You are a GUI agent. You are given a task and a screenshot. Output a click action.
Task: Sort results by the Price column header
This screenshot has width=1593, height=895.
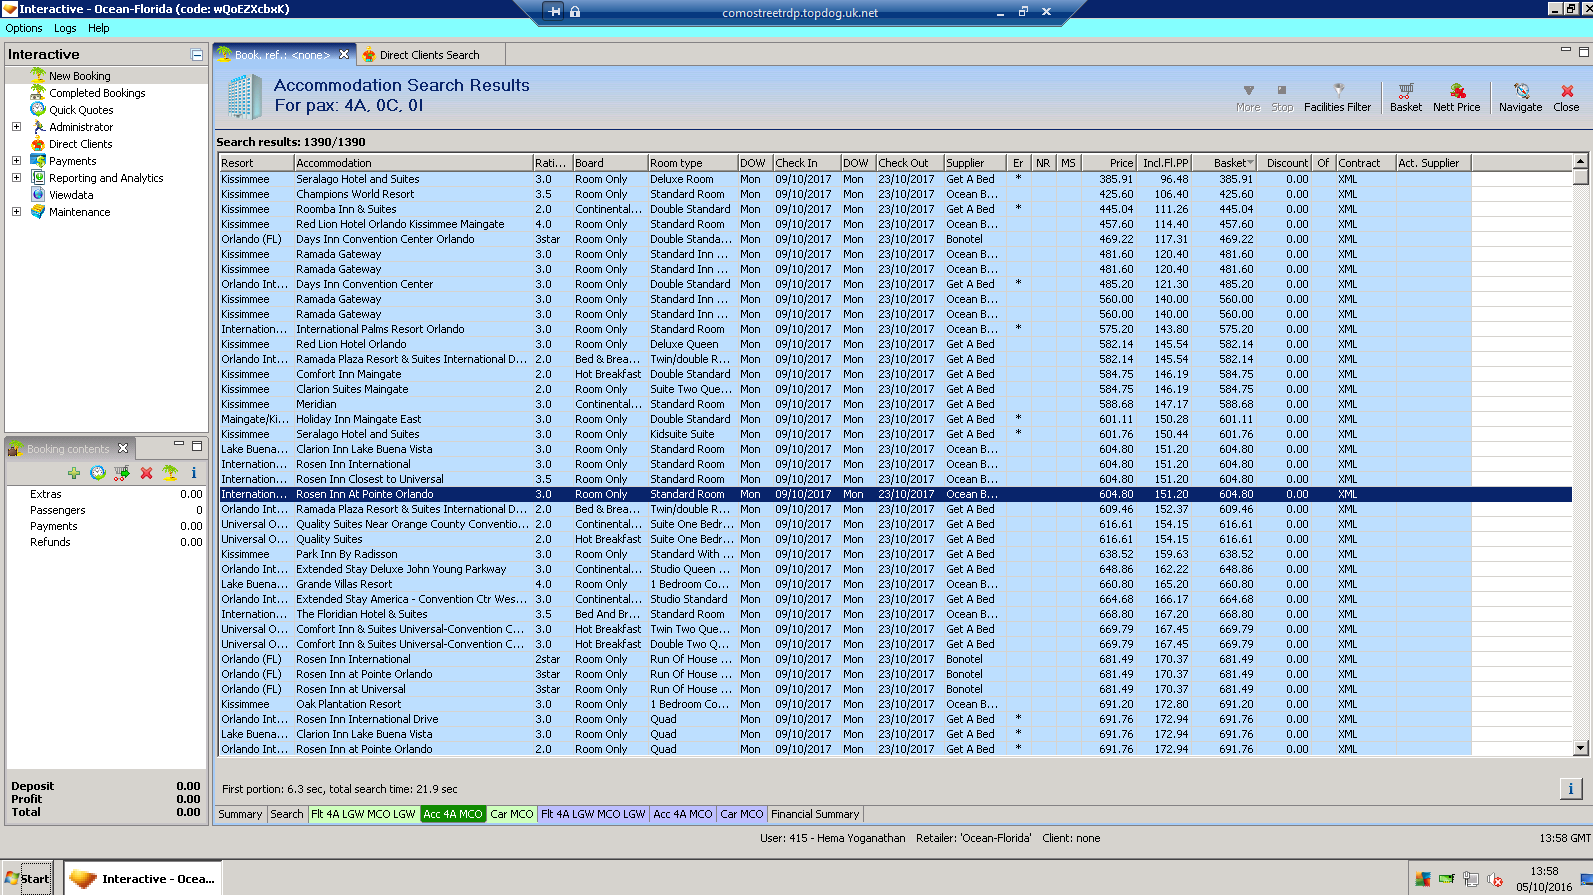[1107, 163]
